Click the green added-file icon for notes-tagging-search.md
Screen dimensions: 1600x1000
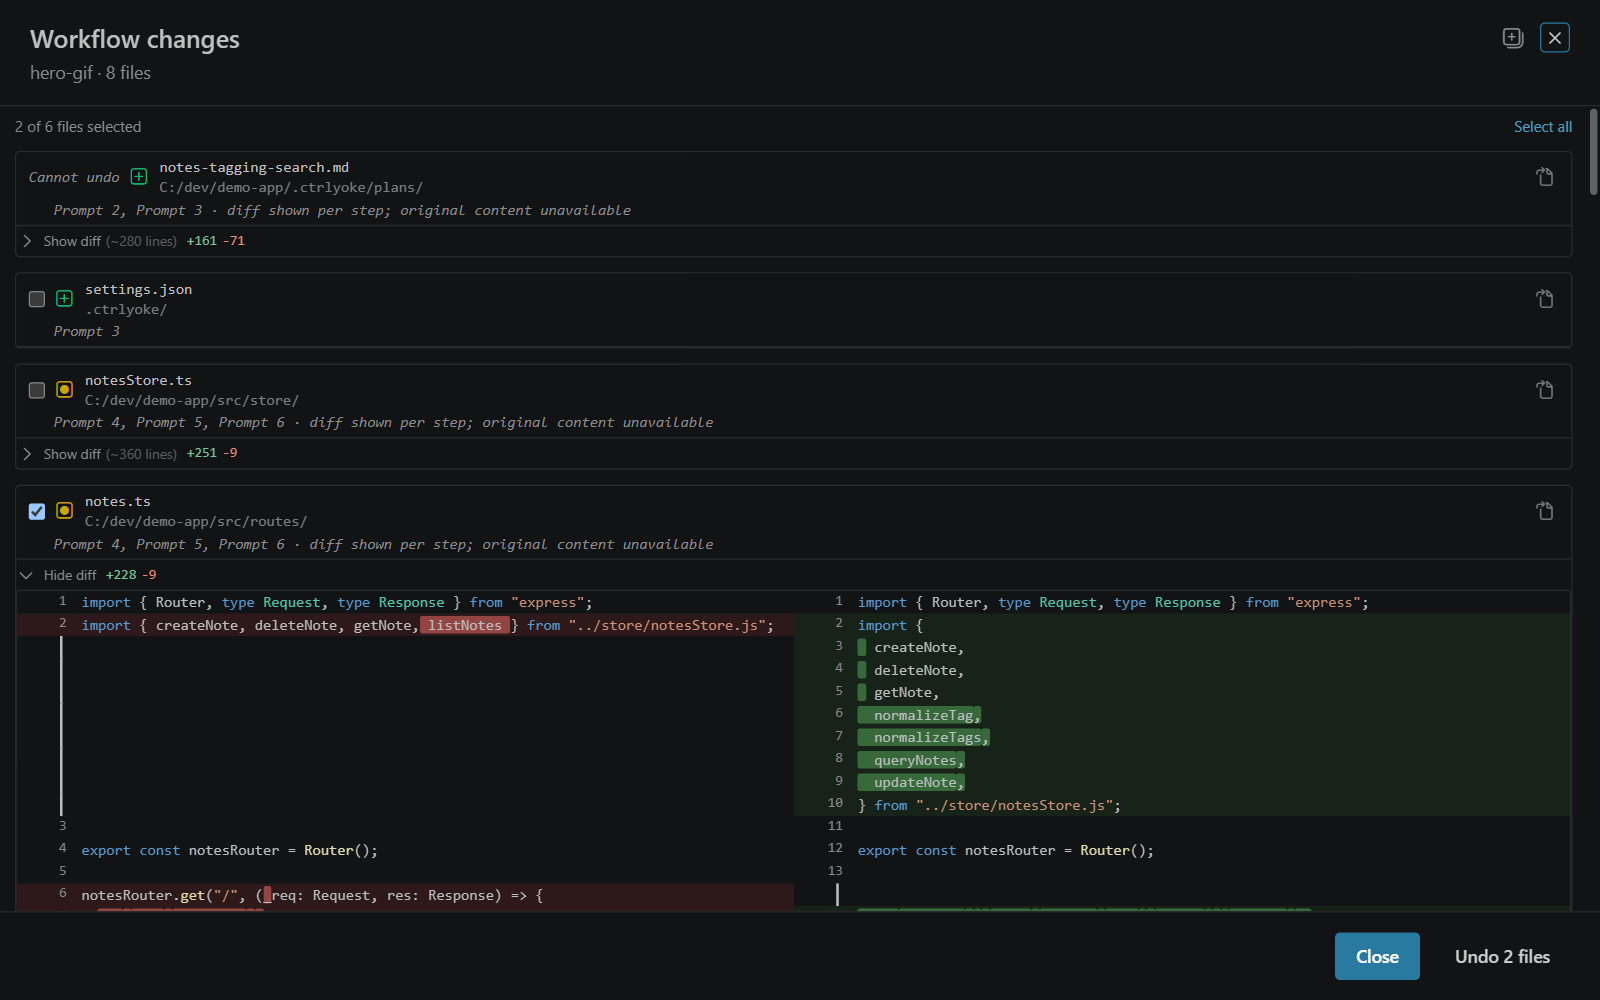coord(139,177)
